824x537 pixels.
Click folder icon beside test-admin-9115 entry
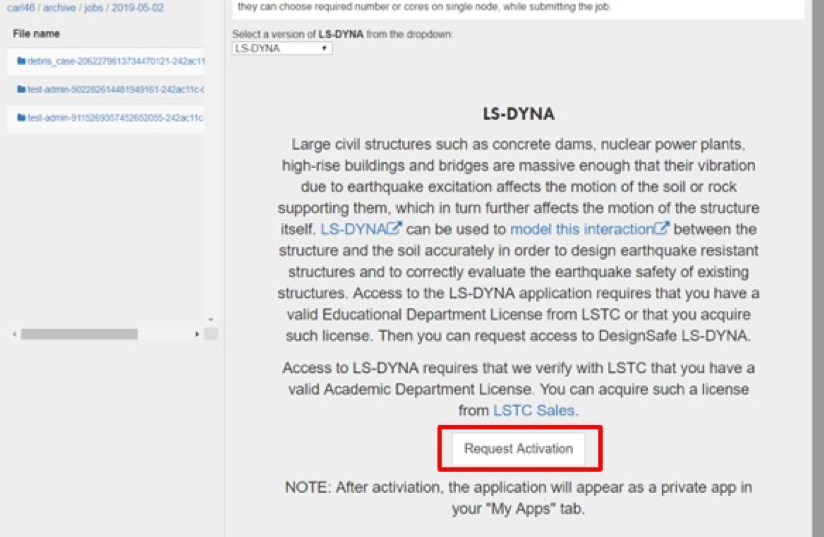(x=22, y=118)
